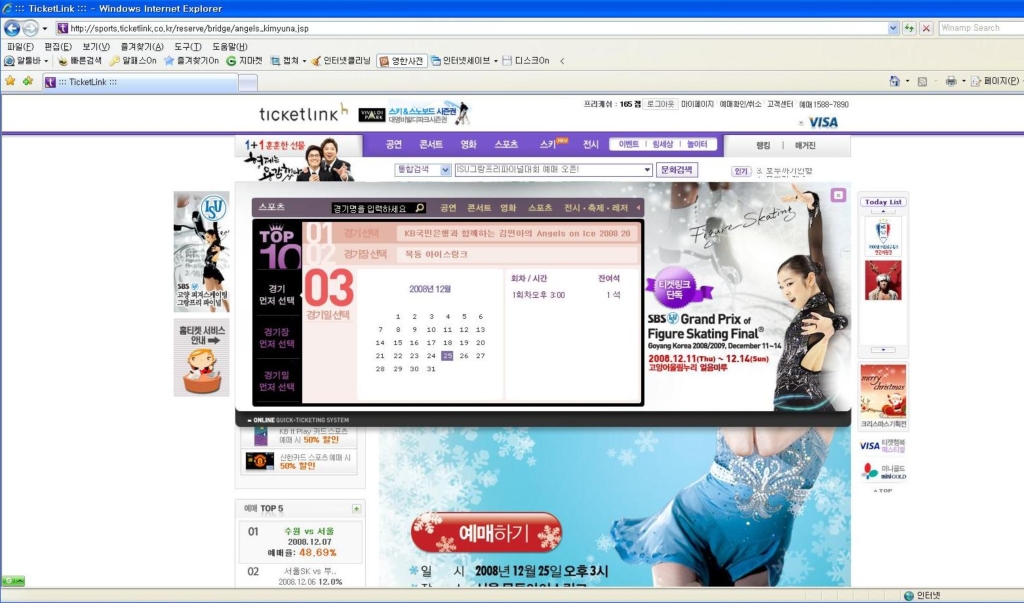
Task: Expand the 인터넷세이브 dropdown arrow
Action: (496, 61)
